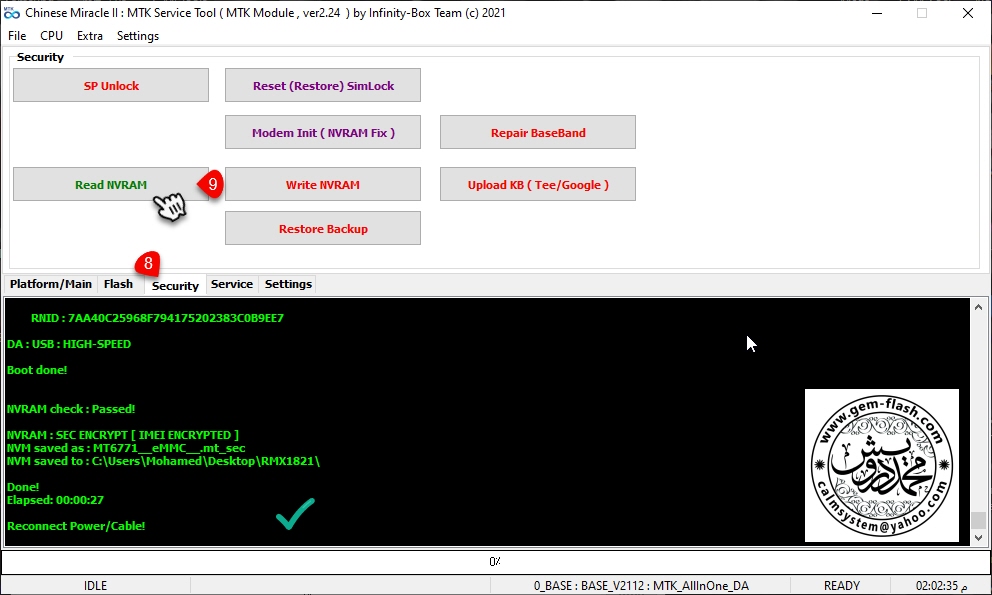Image resolution: width=992 pixels, height=595 pixels.
Task: Click 'Boot done!' log line
Action: pos(37,370)
